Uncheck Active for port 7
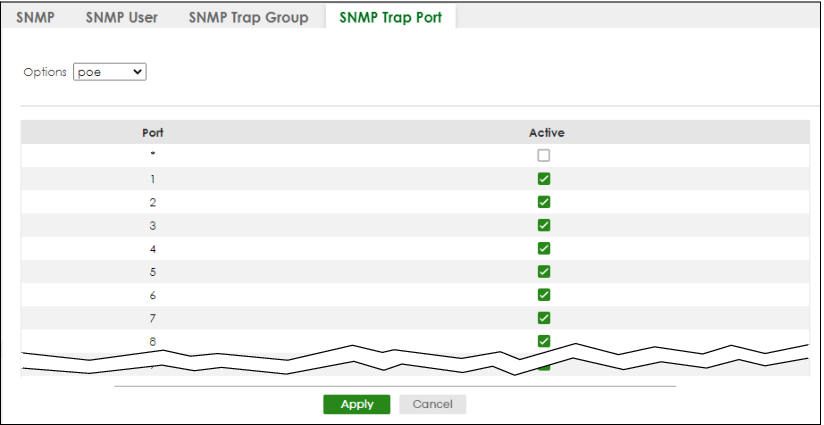 (x=544, y=318)
